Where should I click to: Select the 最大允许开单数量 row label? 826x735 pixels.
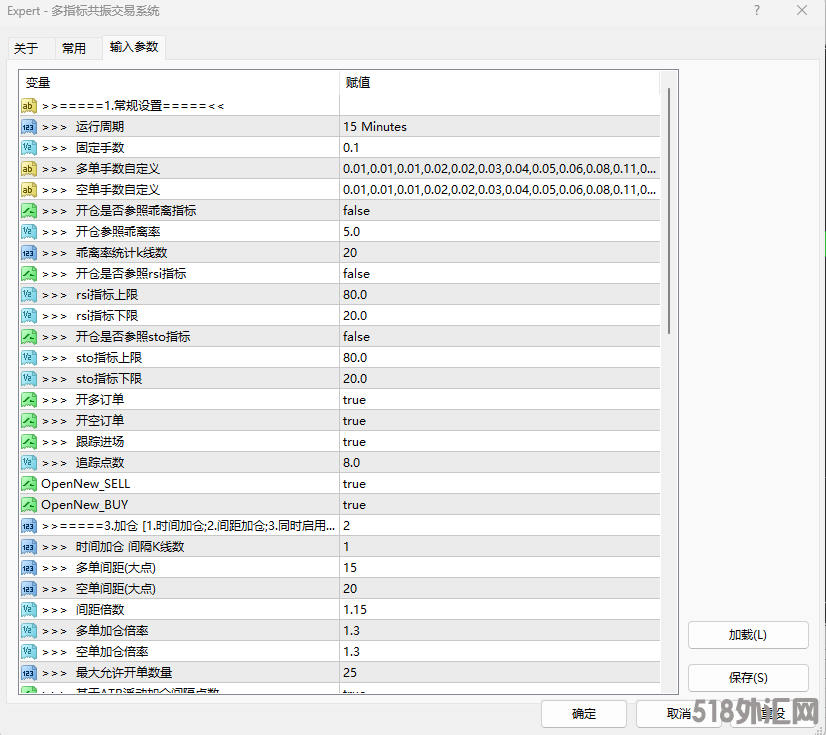[x=124, y=673]
